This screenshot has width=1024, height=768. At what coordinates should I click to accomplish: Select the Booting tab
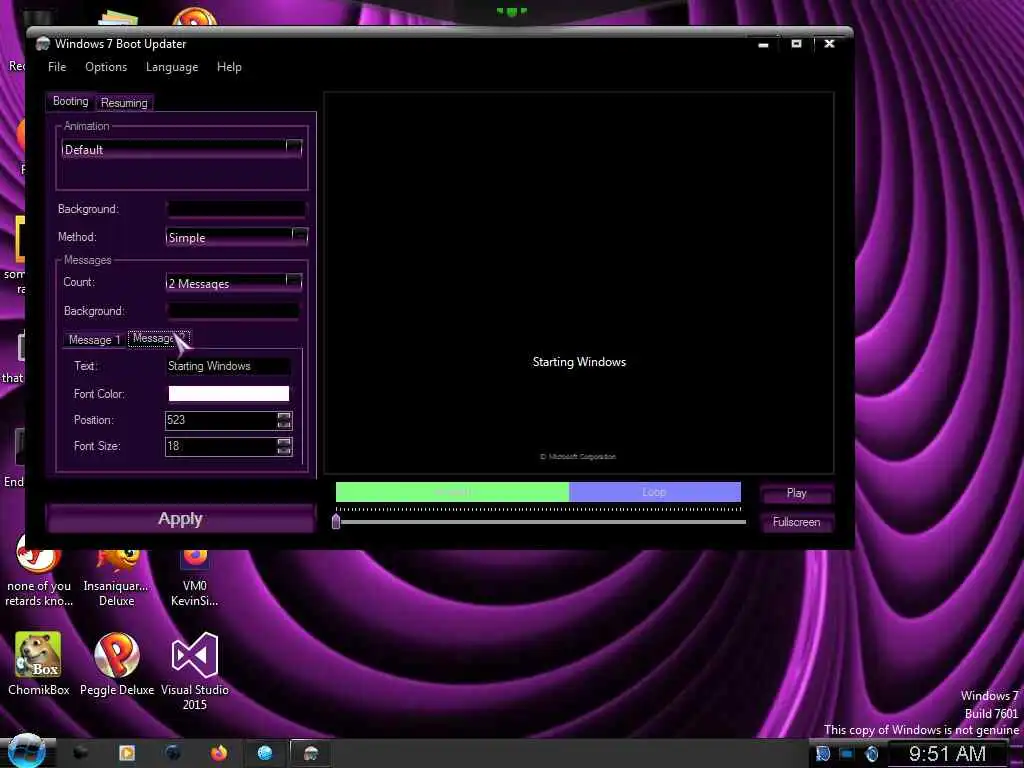point(71,101)
